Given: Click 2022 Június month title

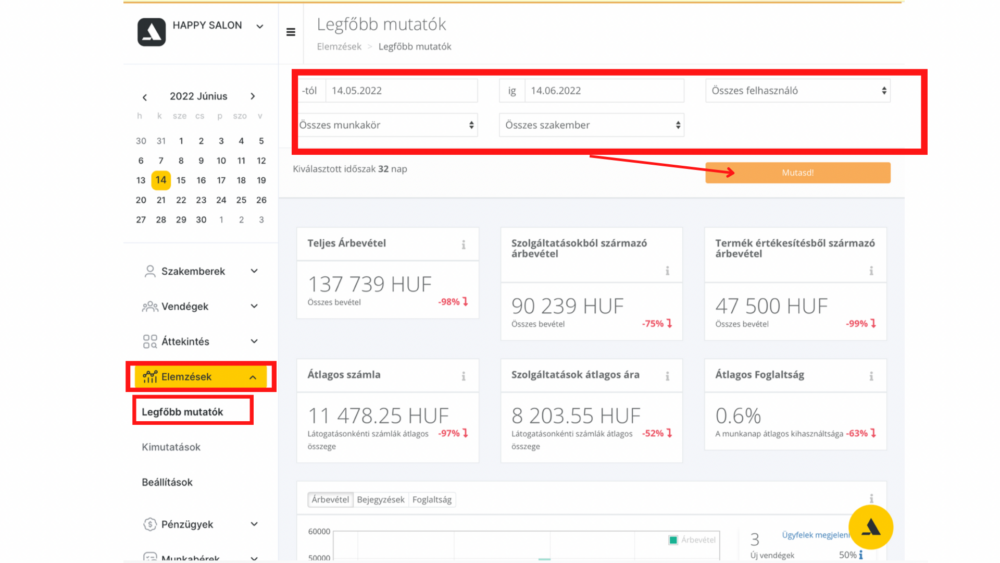Looking at the screenshot, I should pyautogui.click(x=198, y=96).
